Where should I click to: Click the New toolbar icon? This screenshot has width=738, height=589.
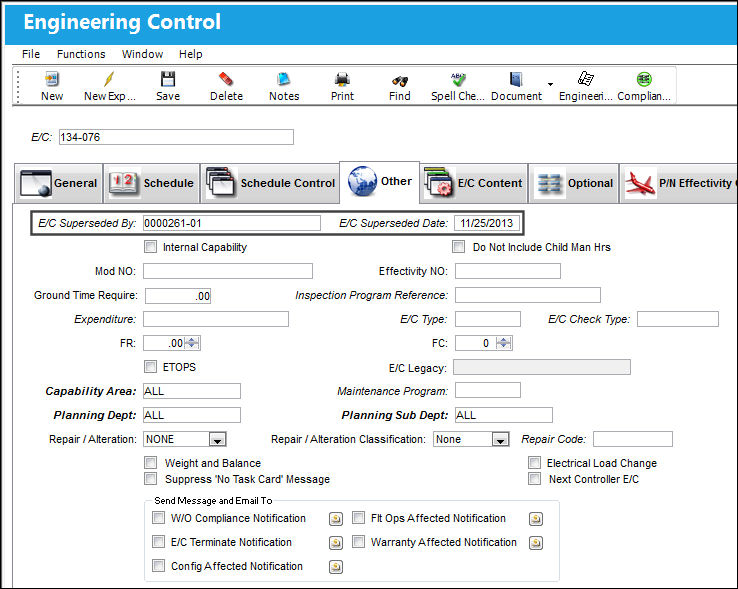pyautogui.click(x=52, y=79)
